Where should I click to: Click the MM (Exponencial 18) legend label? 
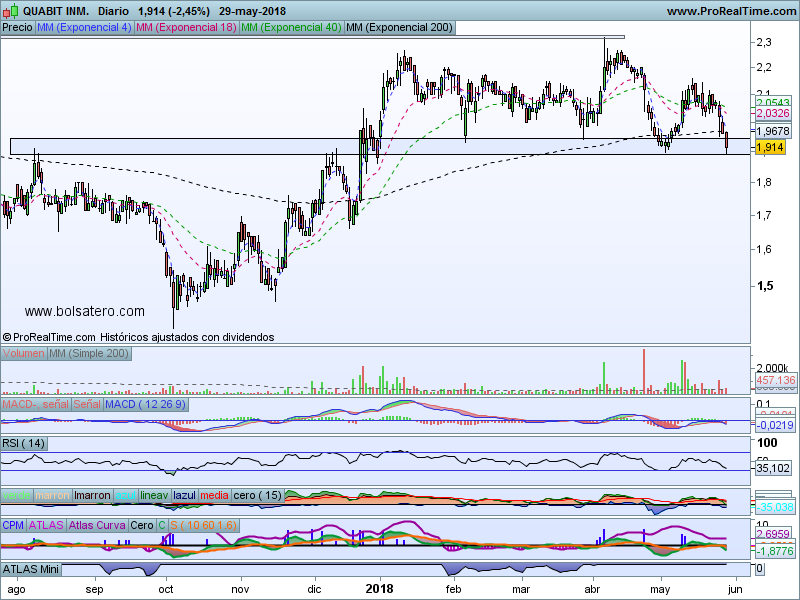185,28
